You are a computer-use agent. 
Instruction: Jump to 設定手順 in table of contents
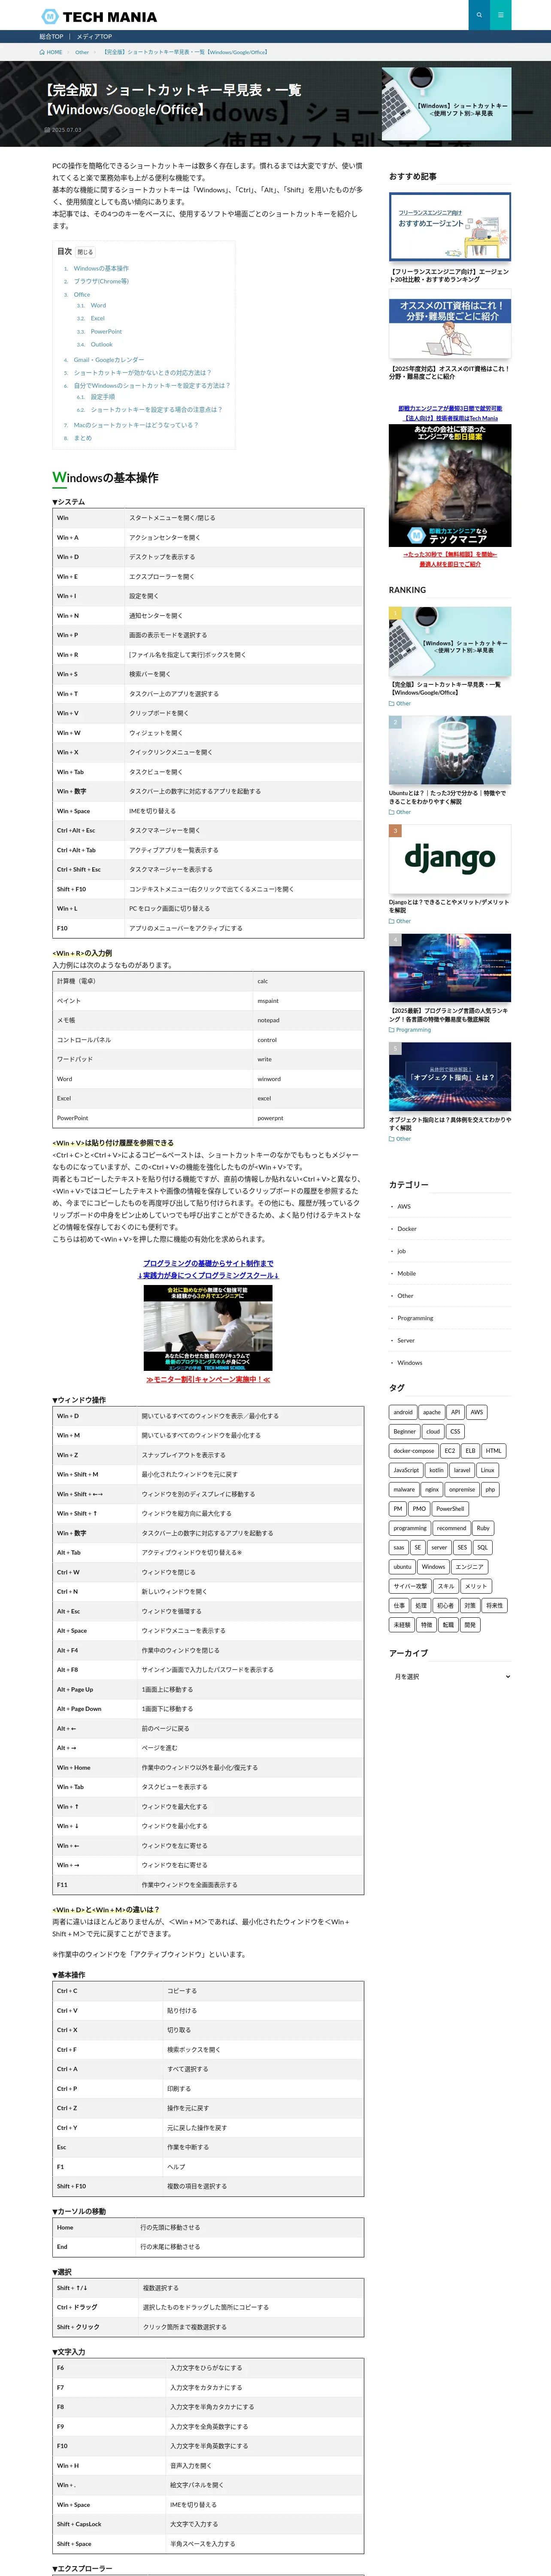[x=103, y=397]
